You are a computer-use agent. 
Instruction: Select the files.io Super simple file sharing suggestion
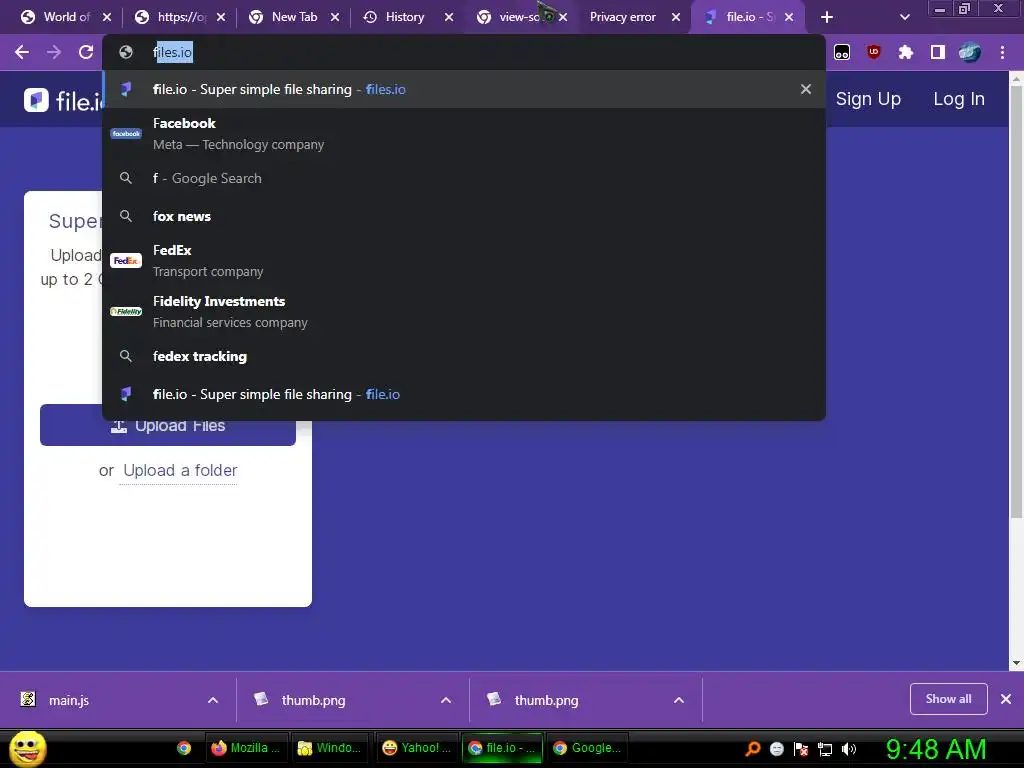pyautogui.click(x=464, y=89)
